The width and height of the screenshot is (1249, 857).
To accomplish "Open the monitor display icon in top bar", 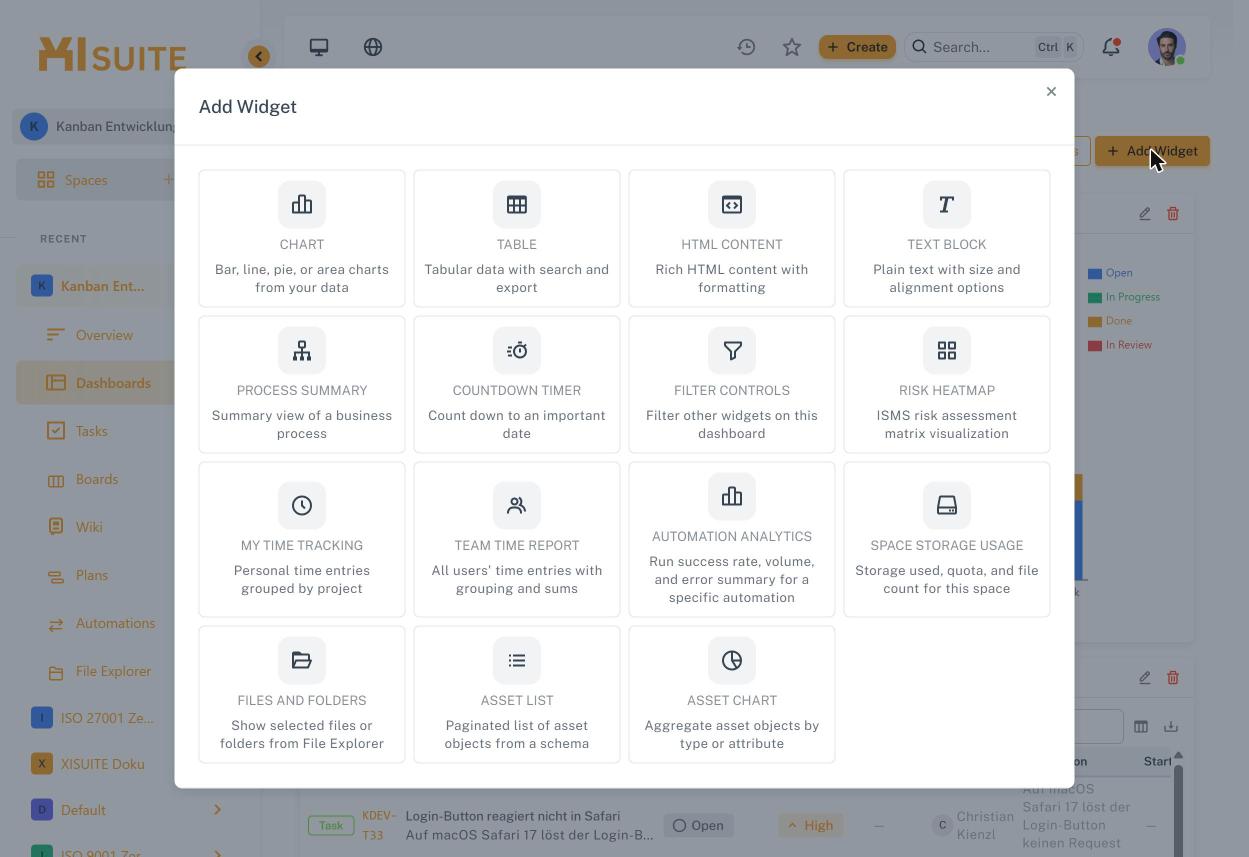I will coord(319,47).
